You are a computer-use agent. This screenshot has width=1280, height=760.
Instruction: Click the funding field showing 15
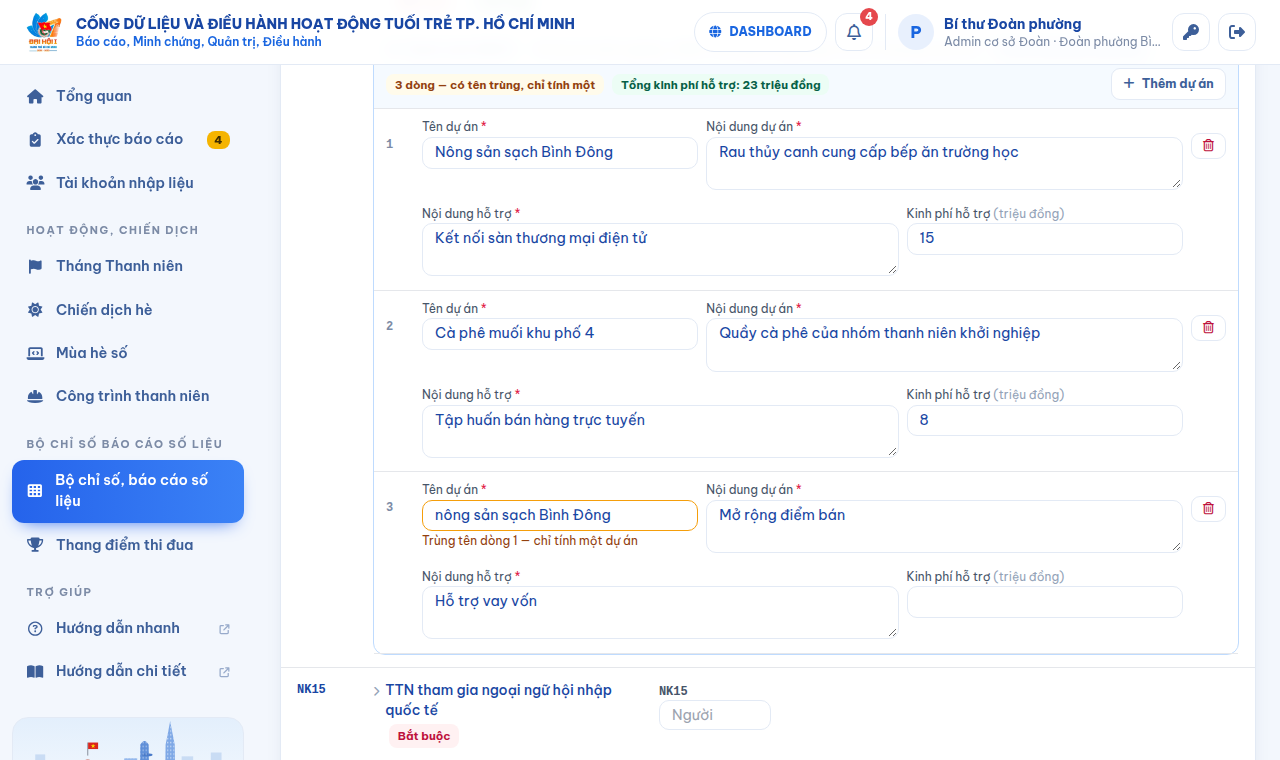tap(1044, 239)
